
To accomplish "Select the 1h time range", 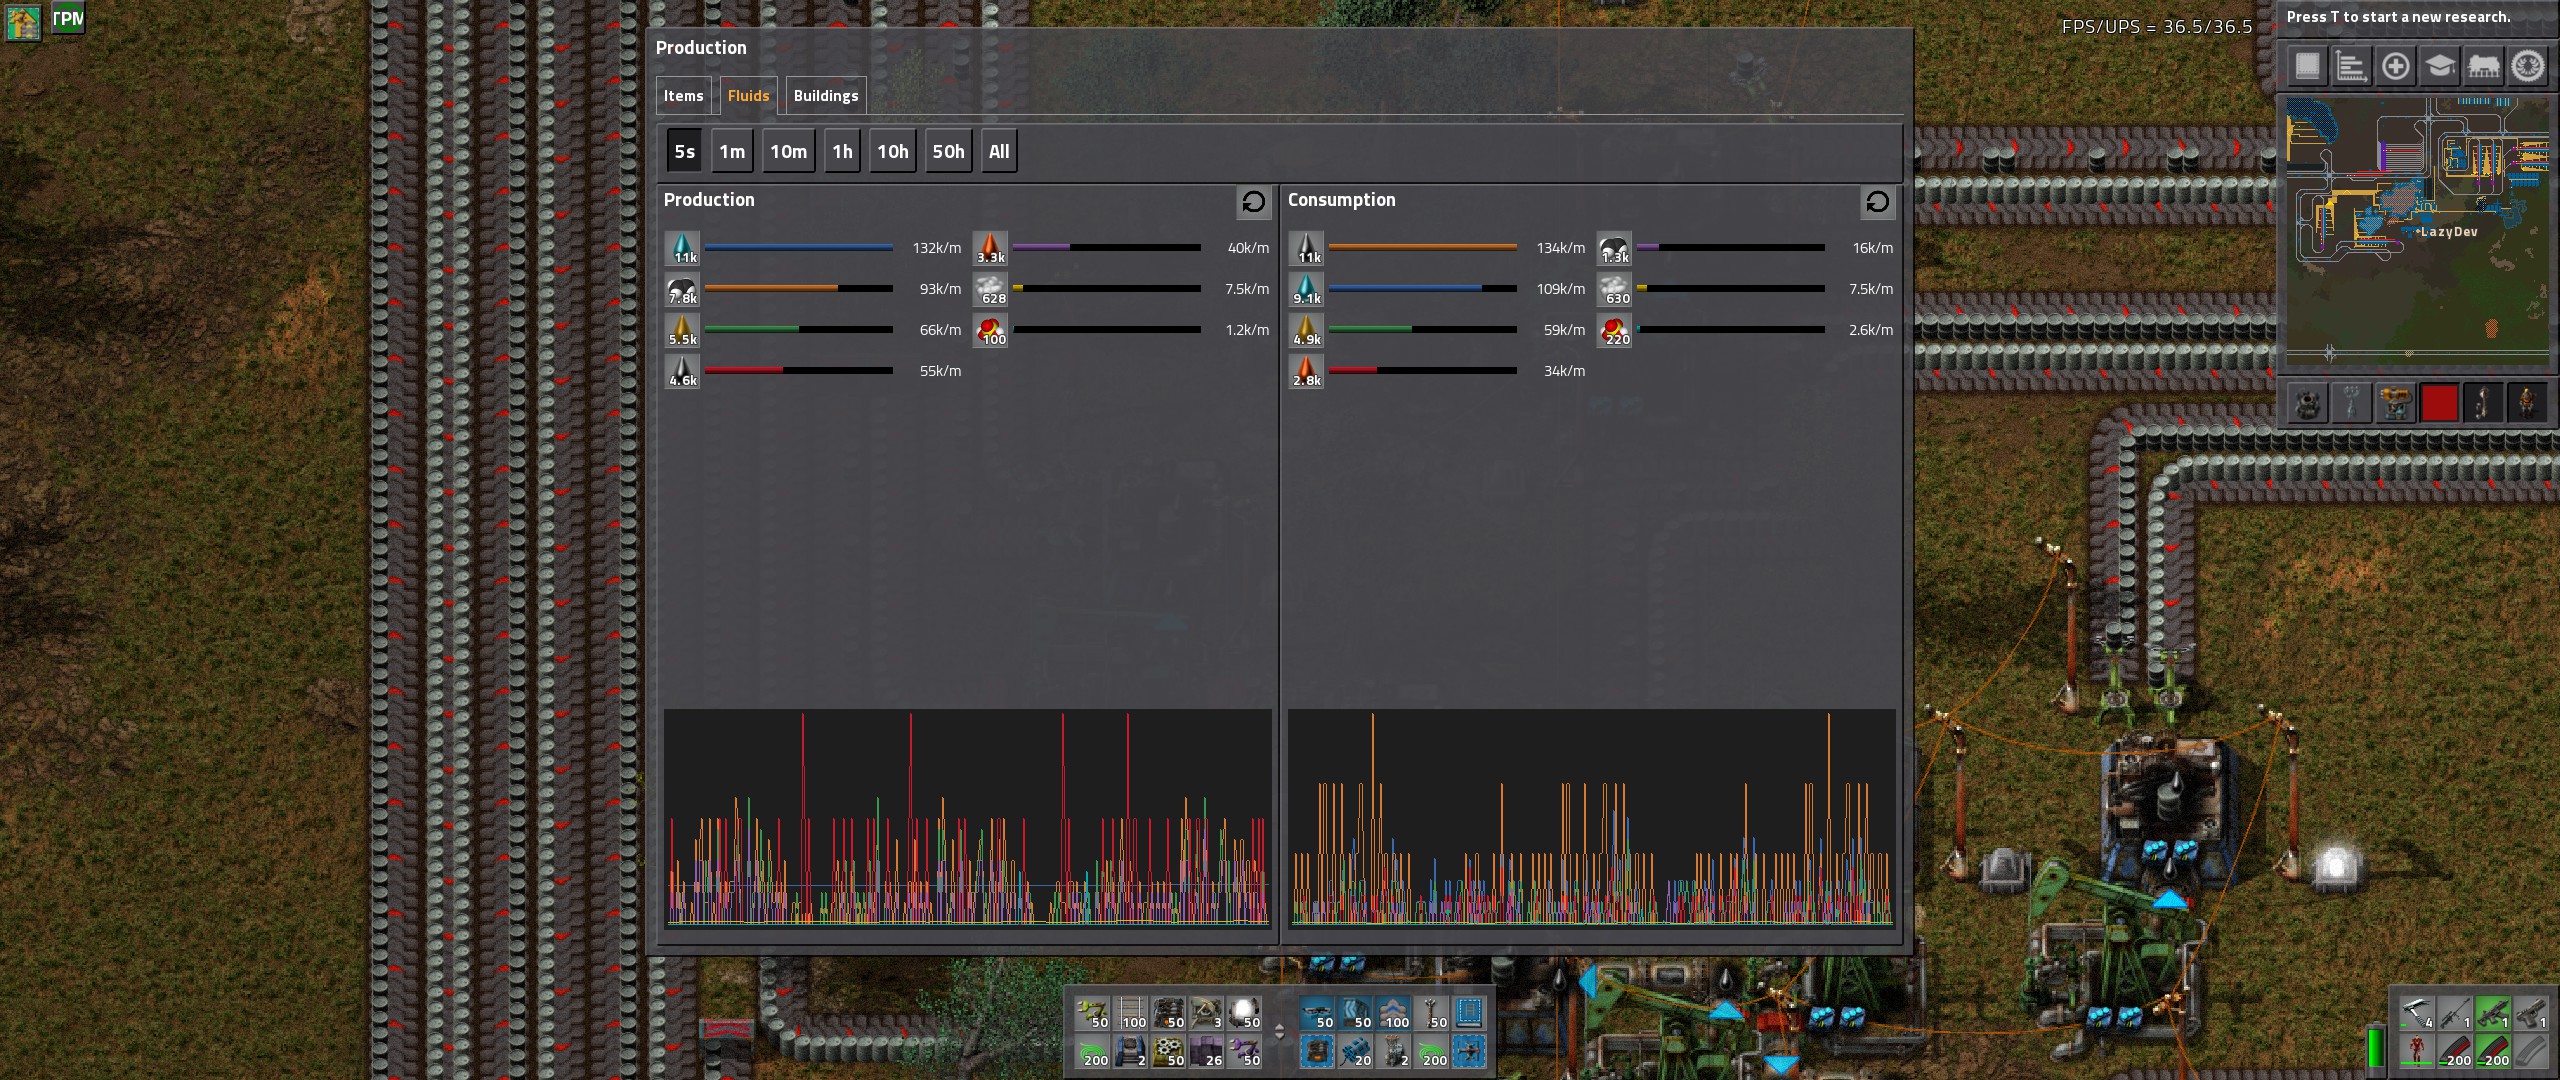I will [x=843, y=152].
